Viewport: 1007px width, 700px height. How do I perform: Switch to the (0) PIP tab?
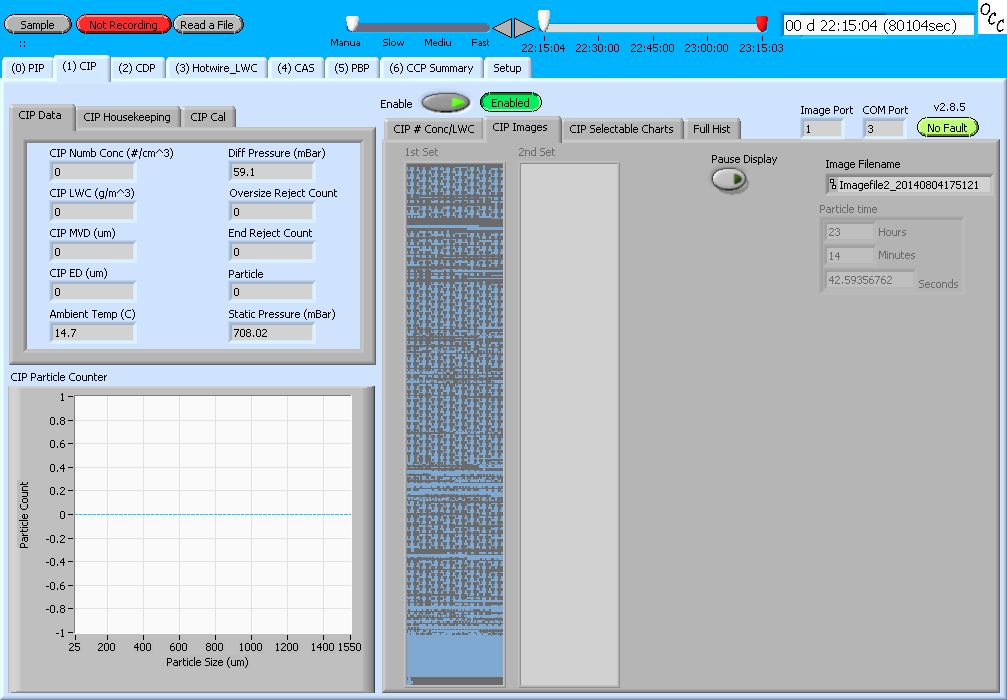pos(28,68)
